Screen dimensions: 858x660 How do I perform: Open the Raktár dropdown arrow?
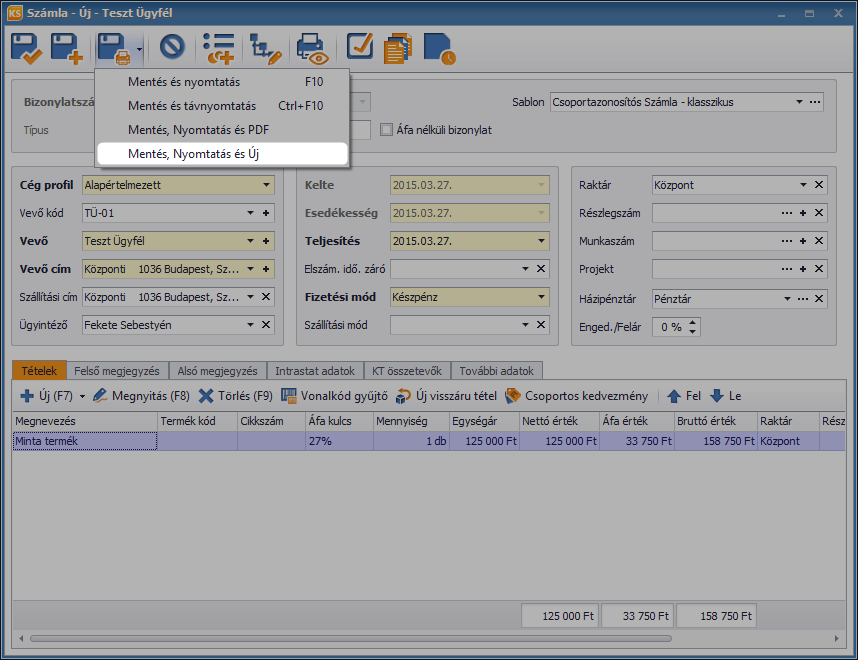click(x=803, y=185)
